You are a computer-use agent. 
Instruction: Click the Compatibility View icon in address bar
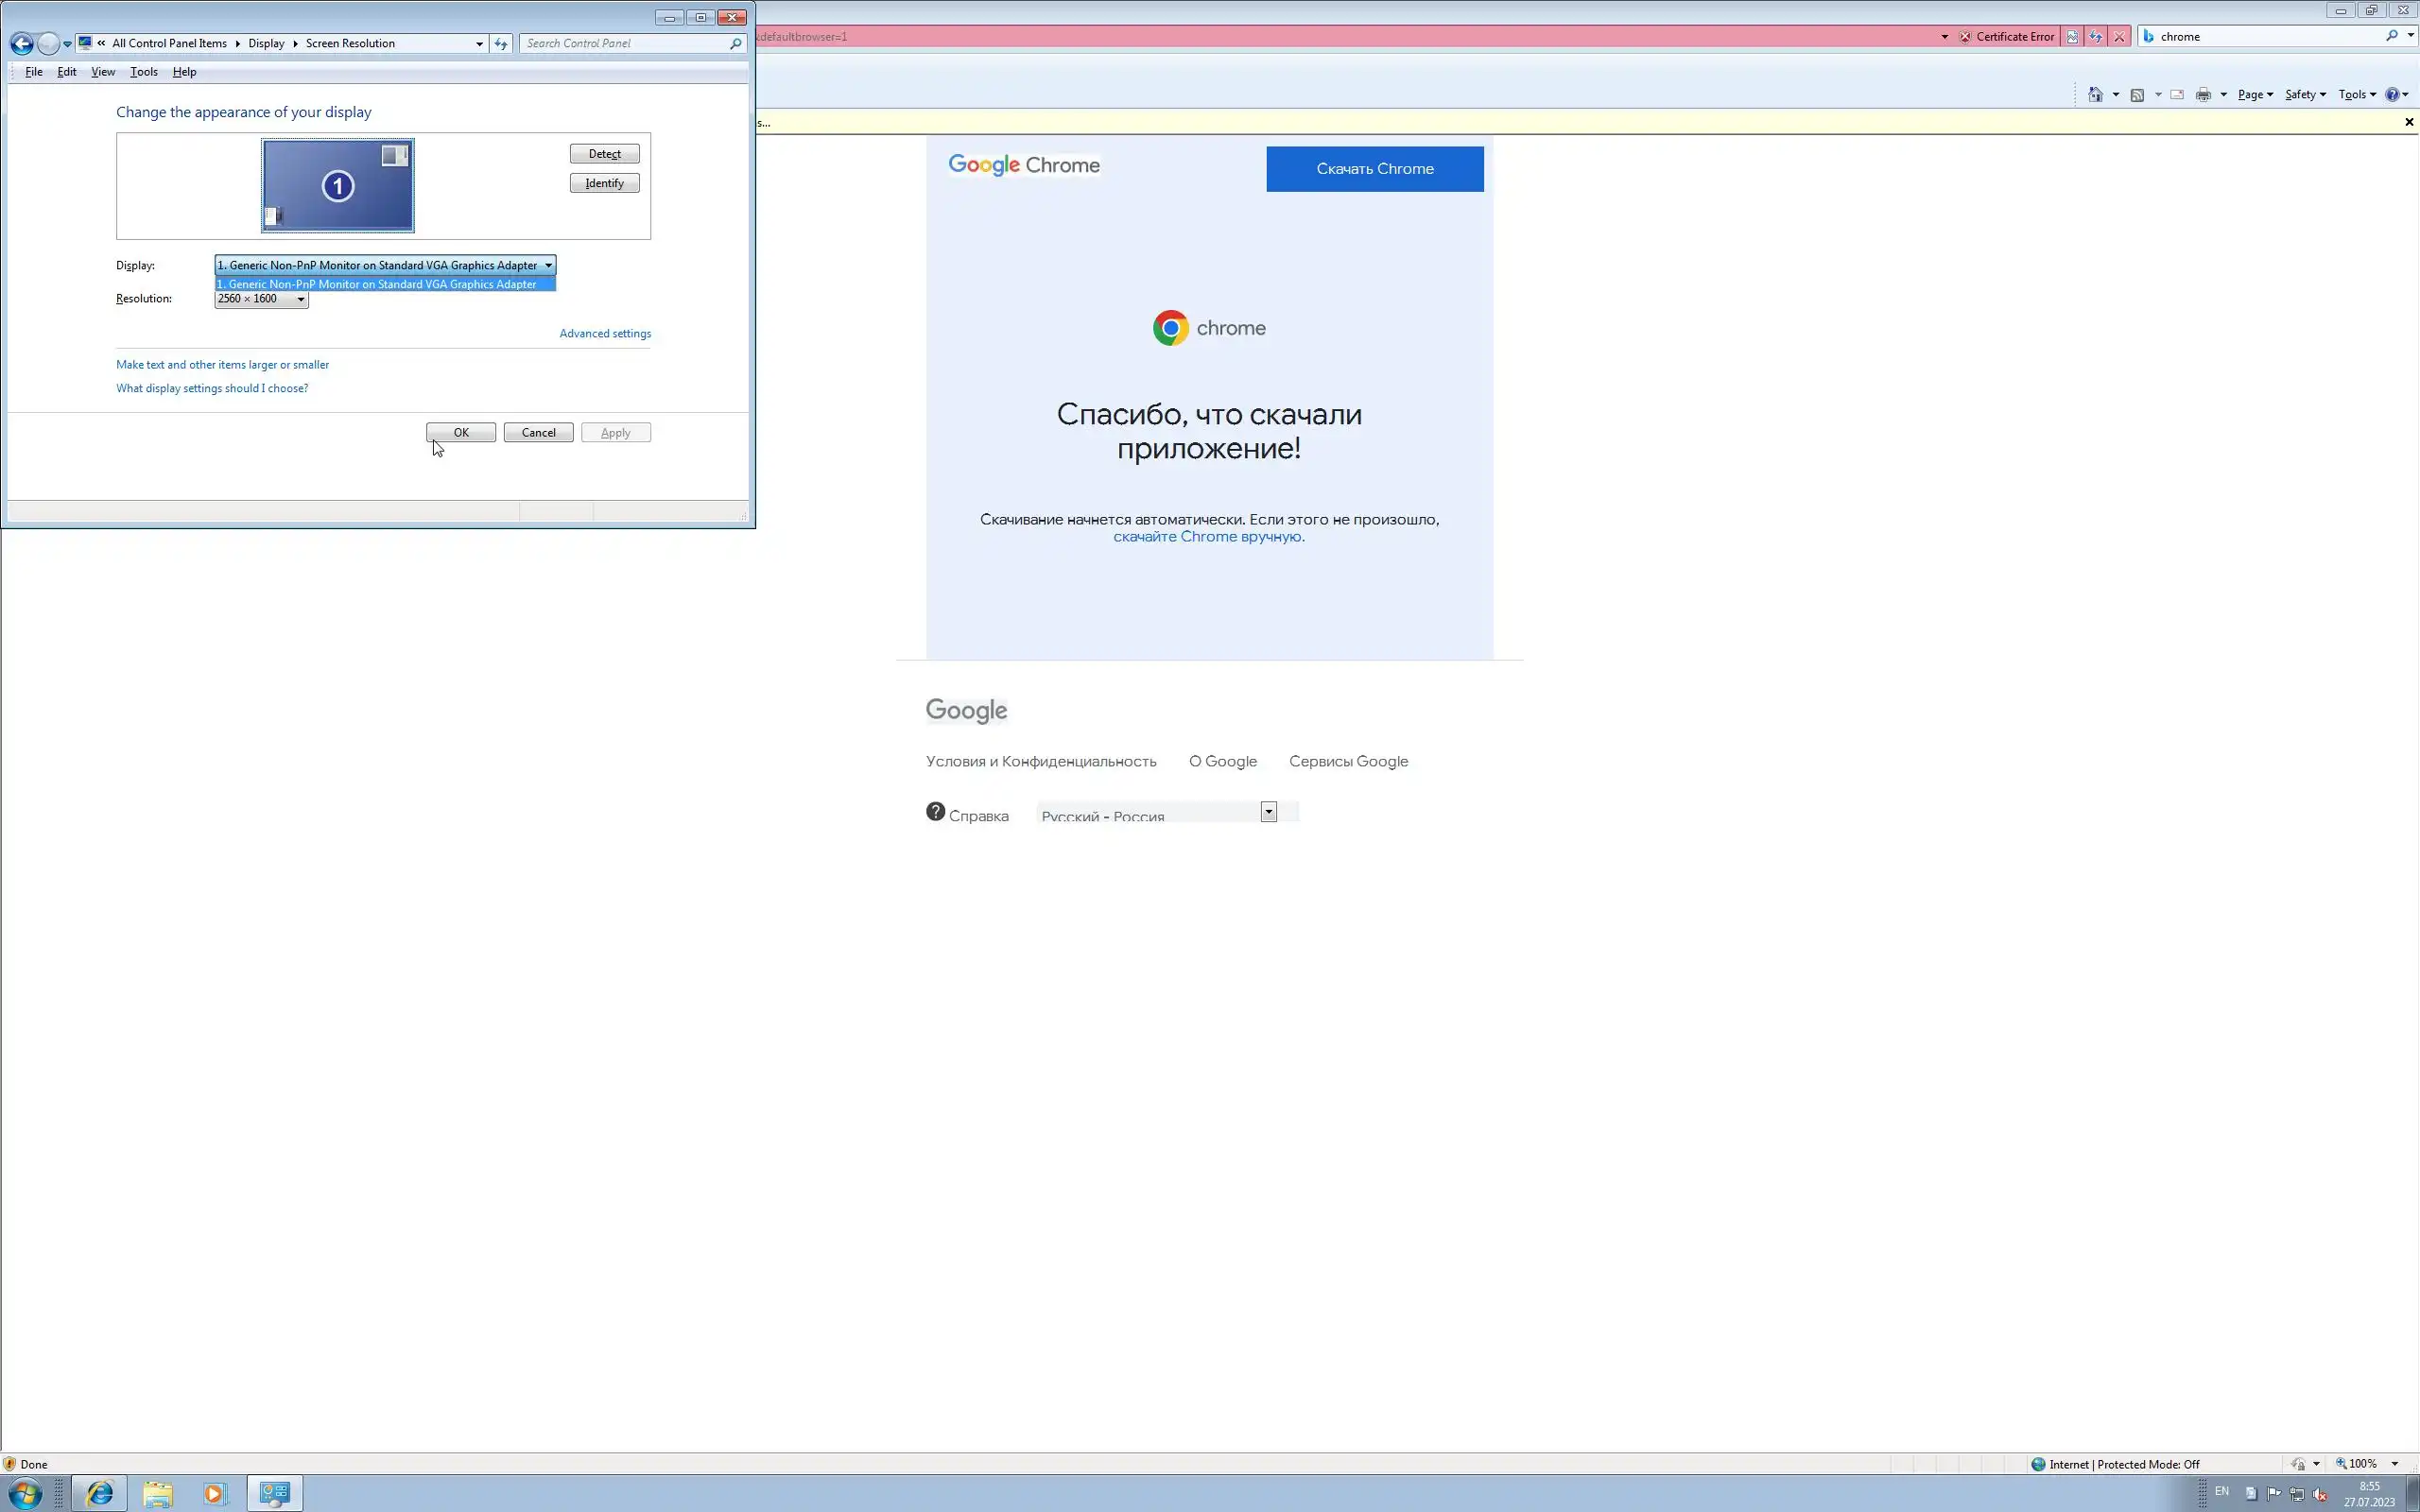(x=2072, y=37)
